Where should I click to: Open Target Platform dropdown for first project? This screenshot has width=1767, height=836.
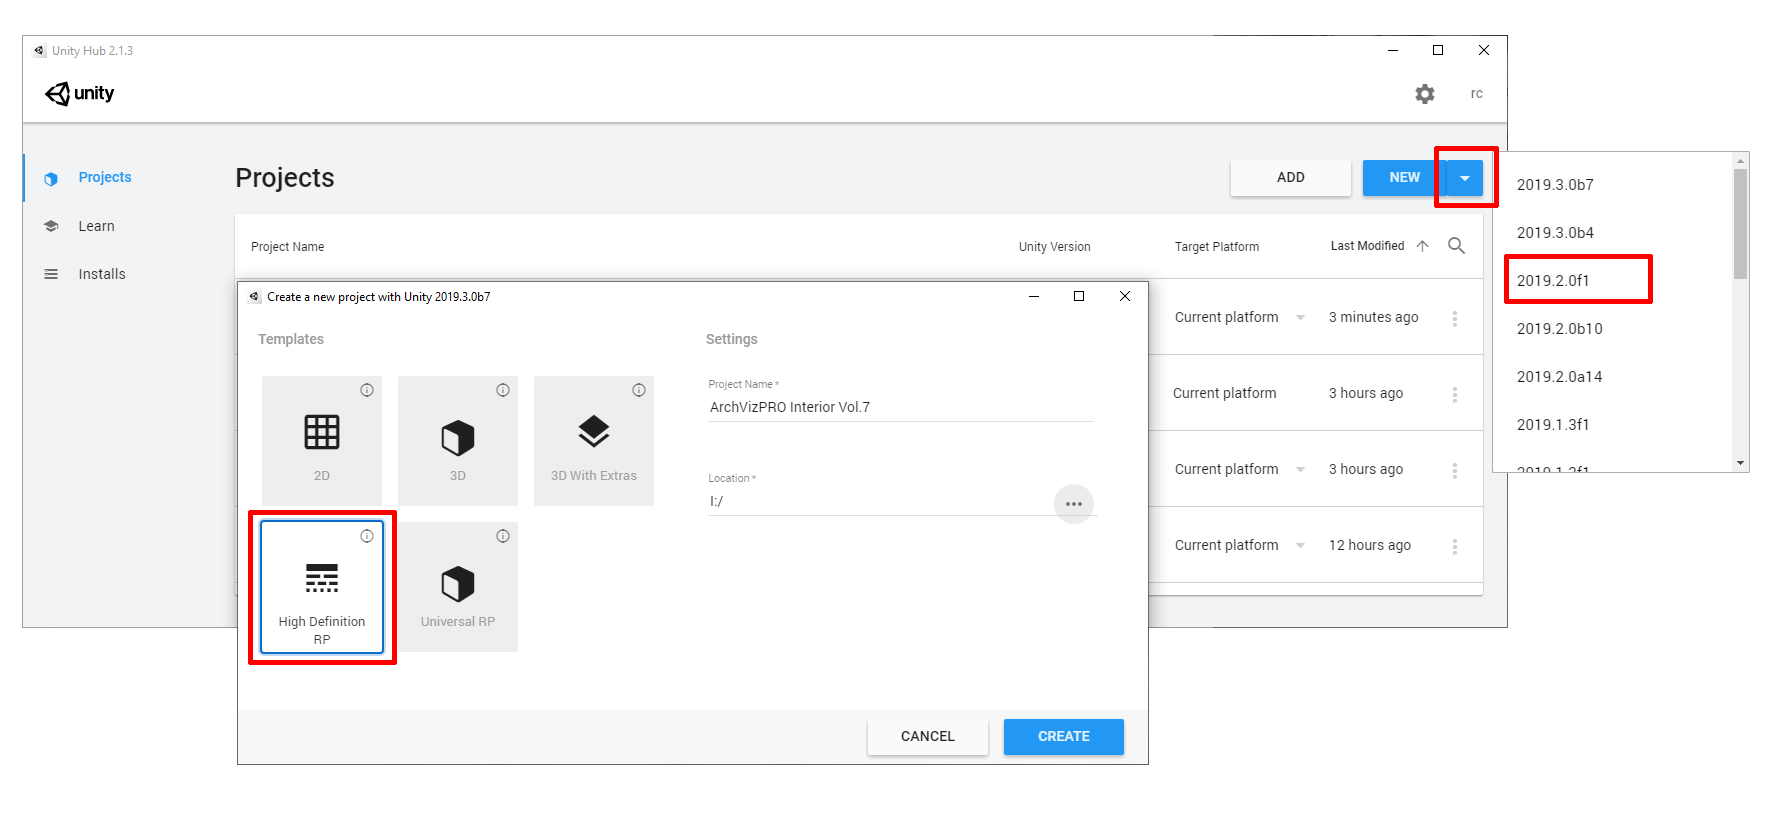click(1300, 318)
